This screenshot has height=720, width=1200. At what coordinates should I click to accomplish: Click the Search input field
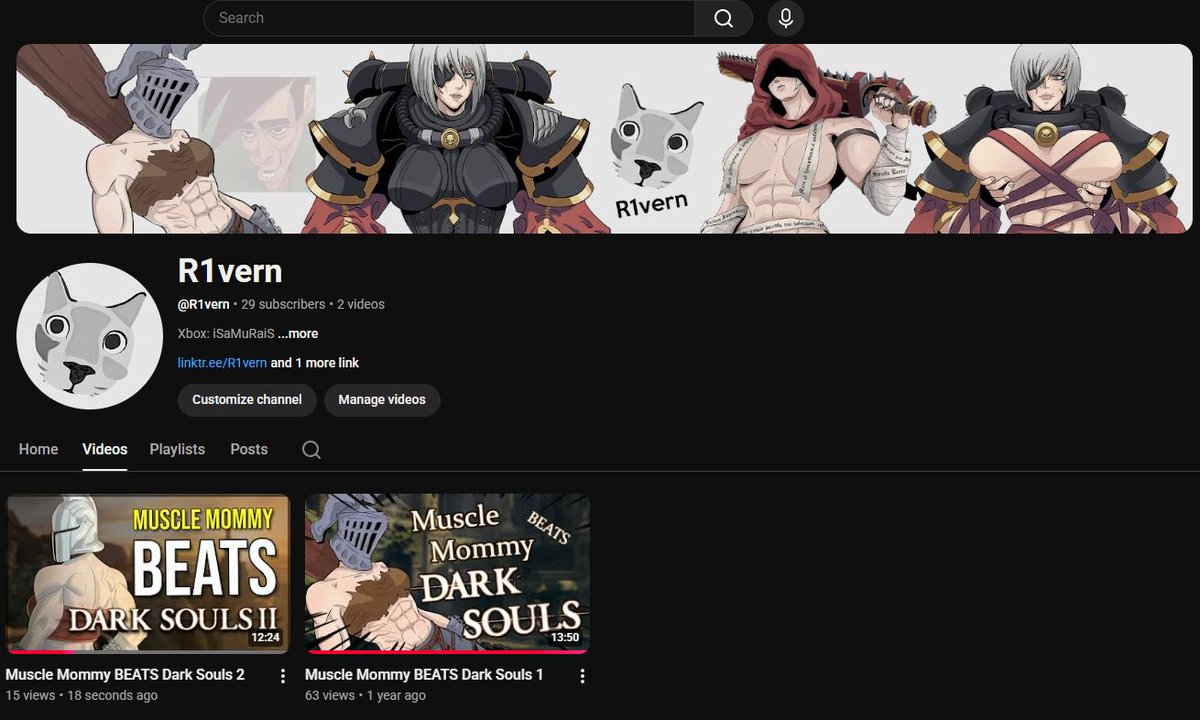[x=449, y=18]
